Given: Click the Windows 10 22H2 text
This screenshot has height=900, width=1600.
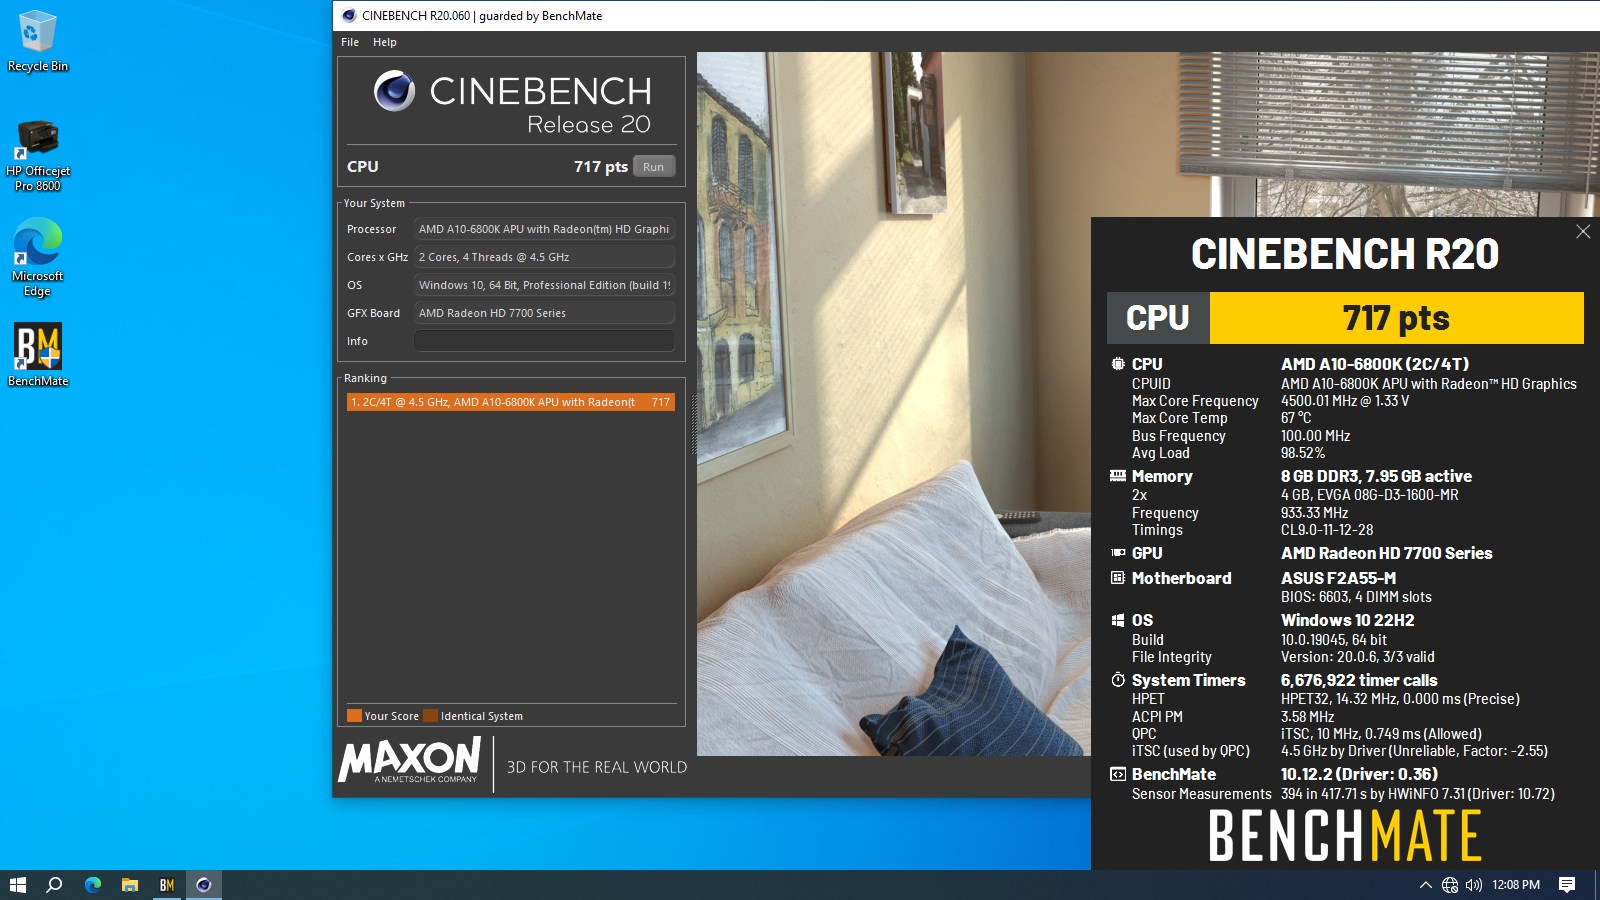Looking at the screenshot, I should click(x=1347, y=620).
